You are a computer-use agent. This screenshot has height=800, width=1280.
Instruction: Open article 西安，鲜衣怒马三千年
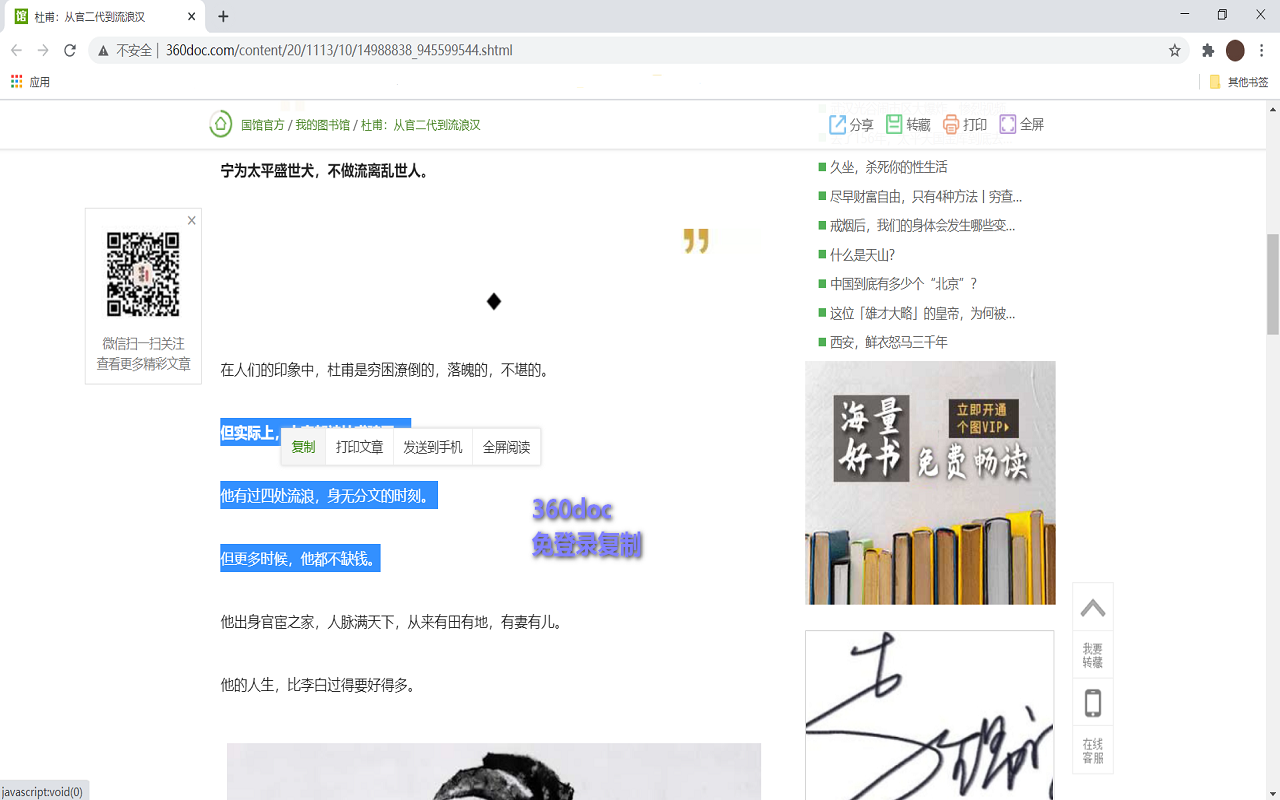click(x=888, y=342)
